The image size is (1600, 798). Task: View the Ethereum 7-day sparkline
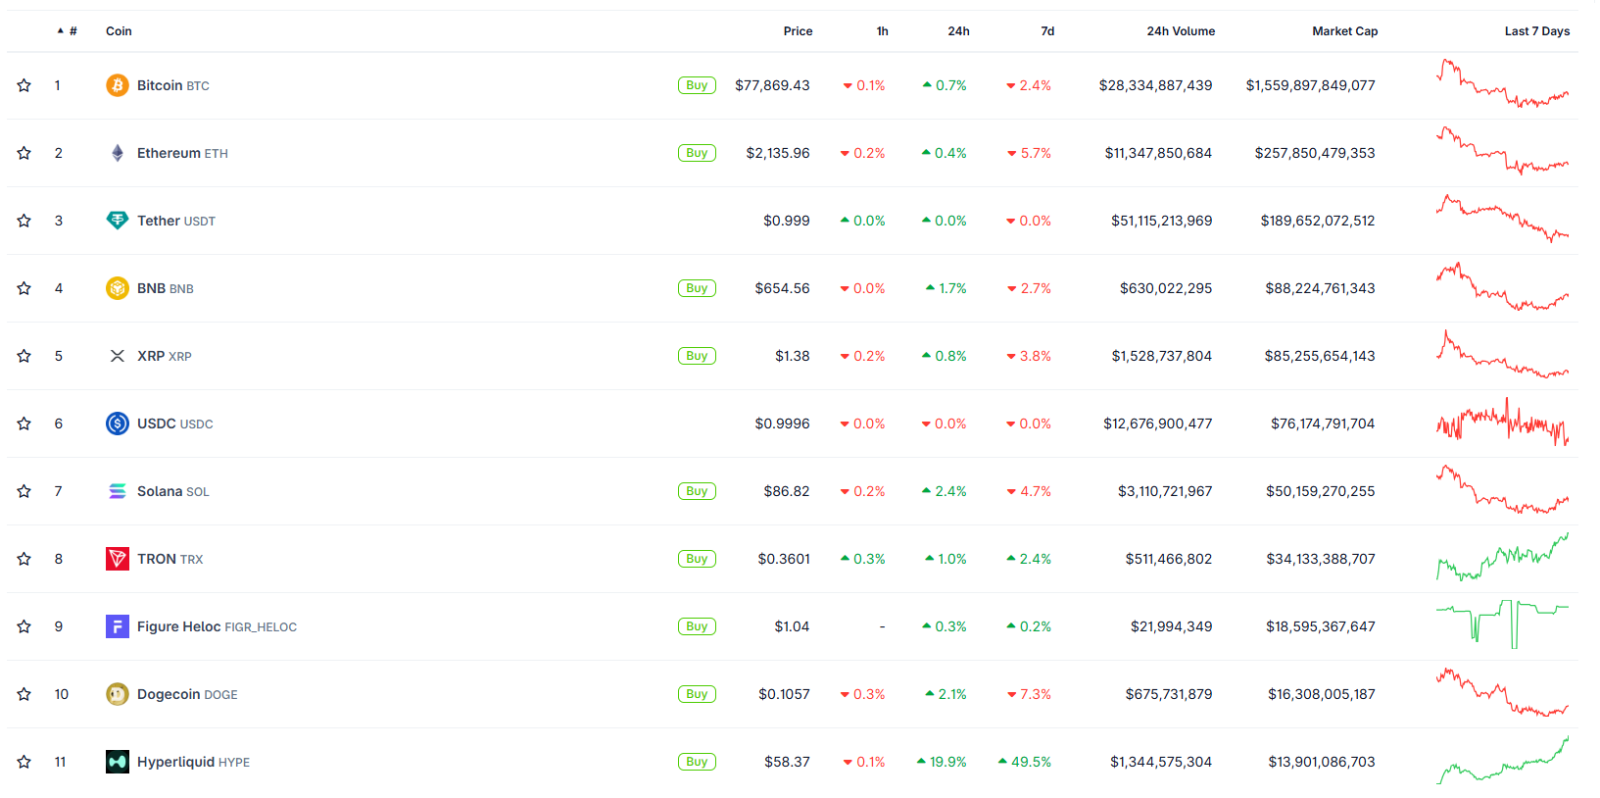(x=1502, y=151)
